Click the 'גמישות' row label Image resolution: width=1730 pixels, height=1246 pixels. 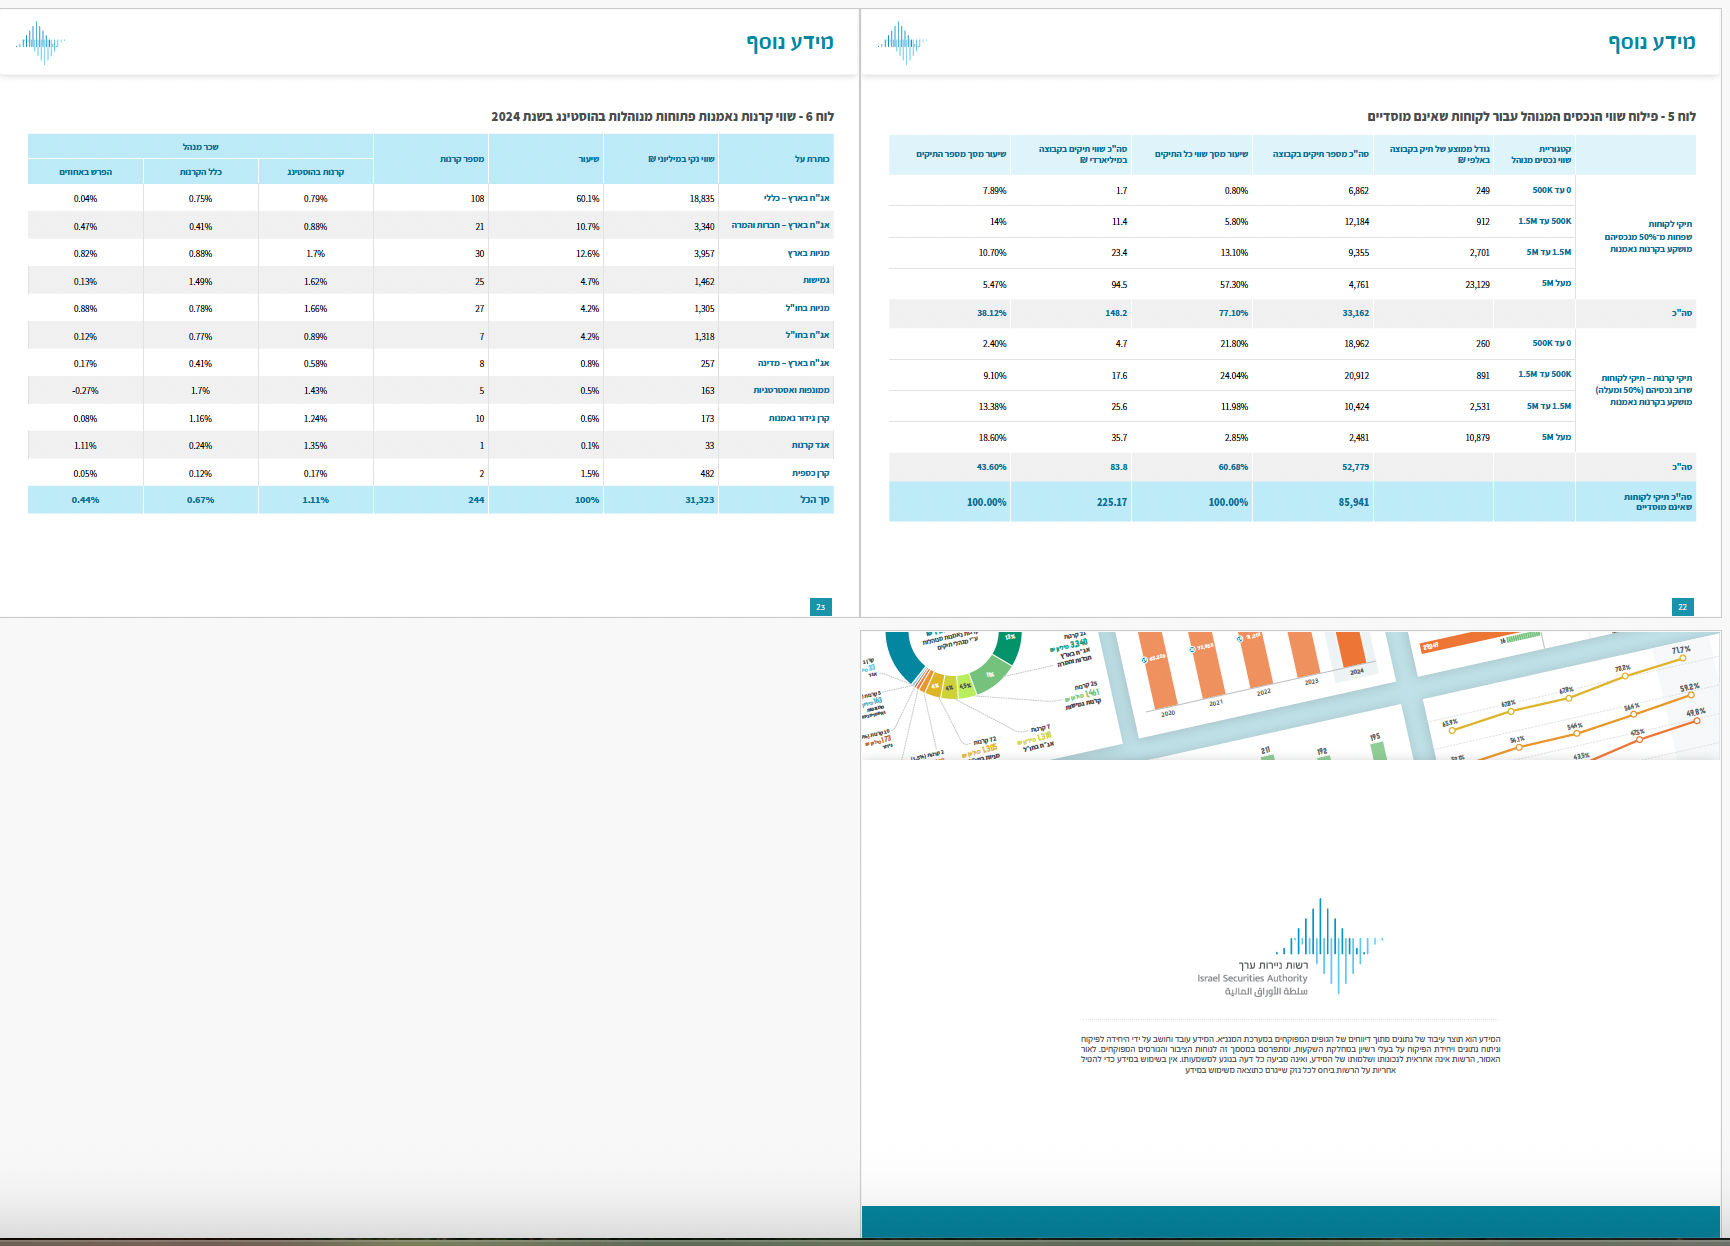point(816,281)
